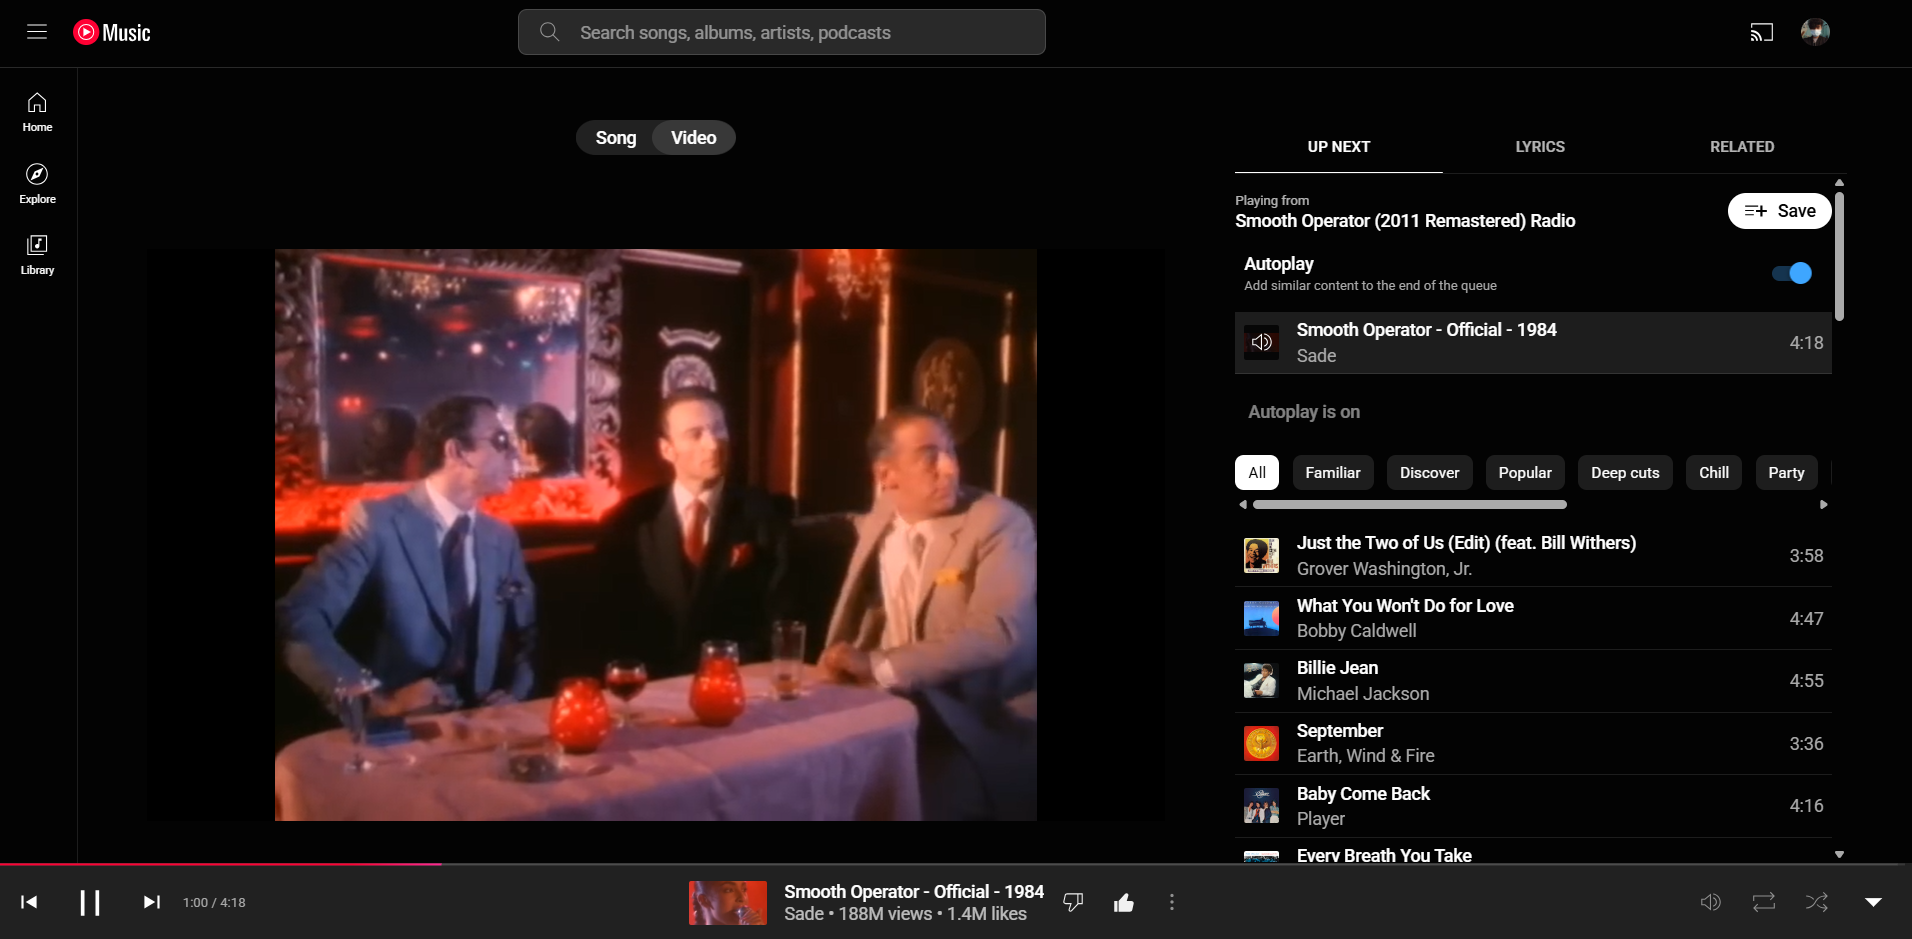The height and width of the screenshot is (939, 1912).
Task: Open the account profile avatar
Action: click(1815, 32)
